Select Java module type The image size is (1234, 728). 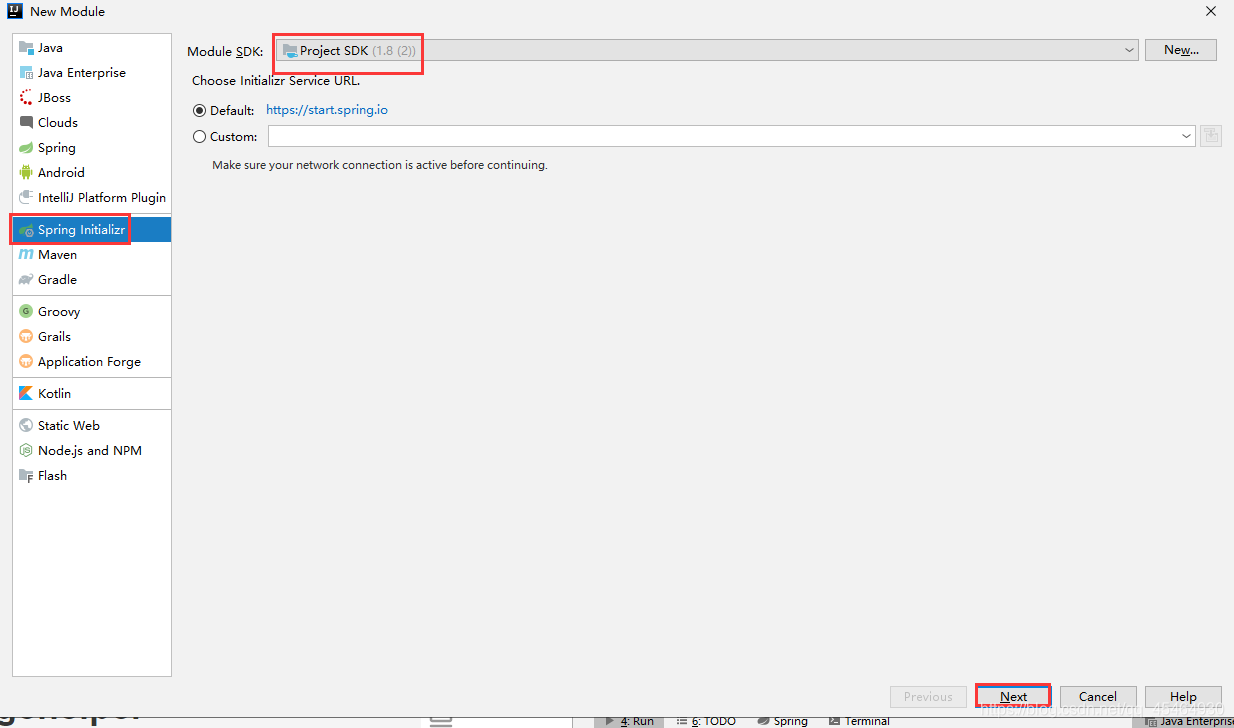[92, 48]
